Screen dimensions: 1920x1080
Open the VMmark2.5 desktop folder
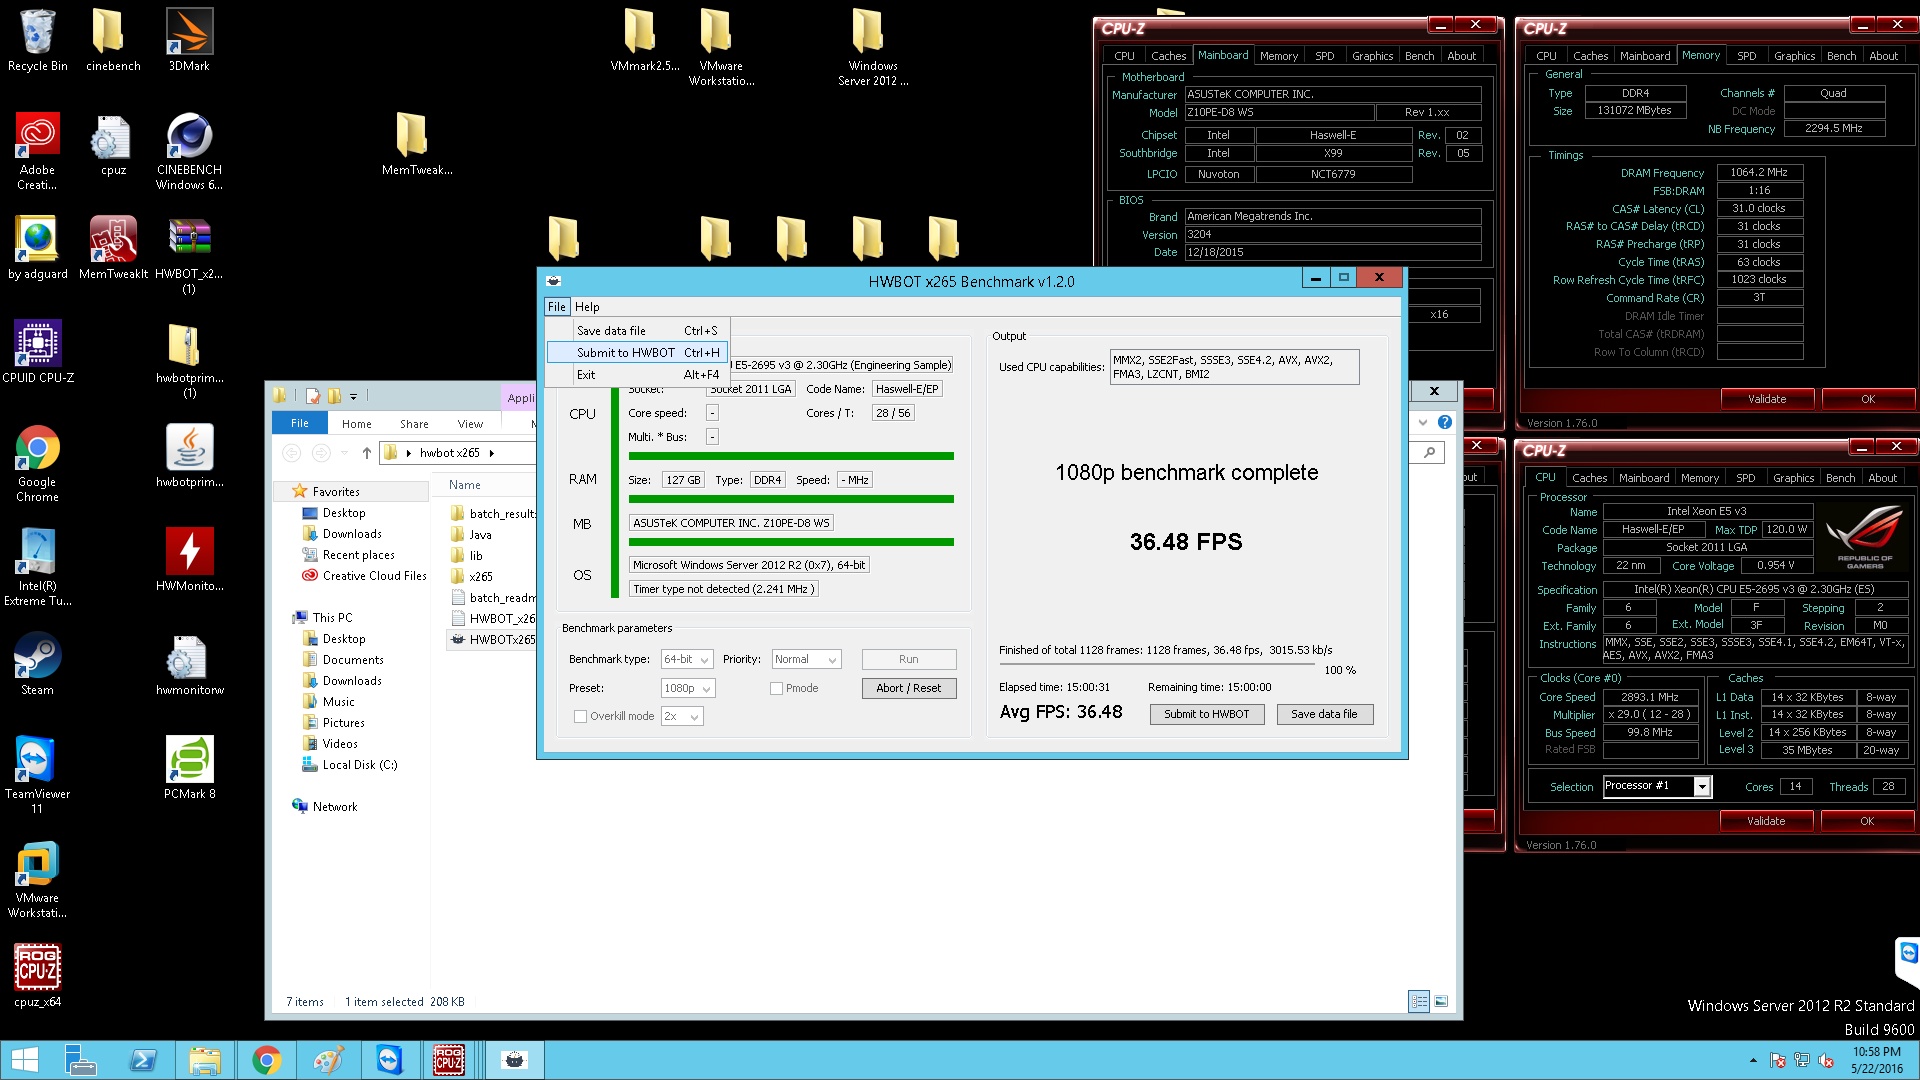pos(644,40)
